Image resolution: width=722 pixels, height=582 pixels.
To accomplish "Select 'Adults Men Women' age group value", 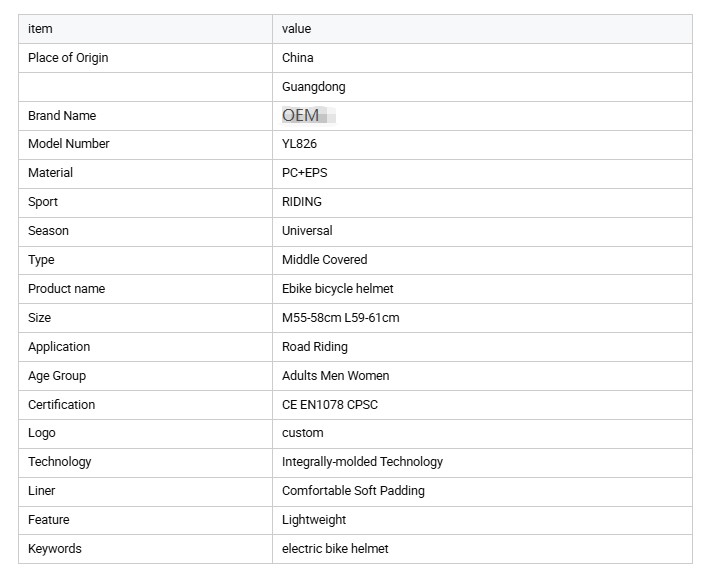I will pyautogui.click(x=336, y=376).
